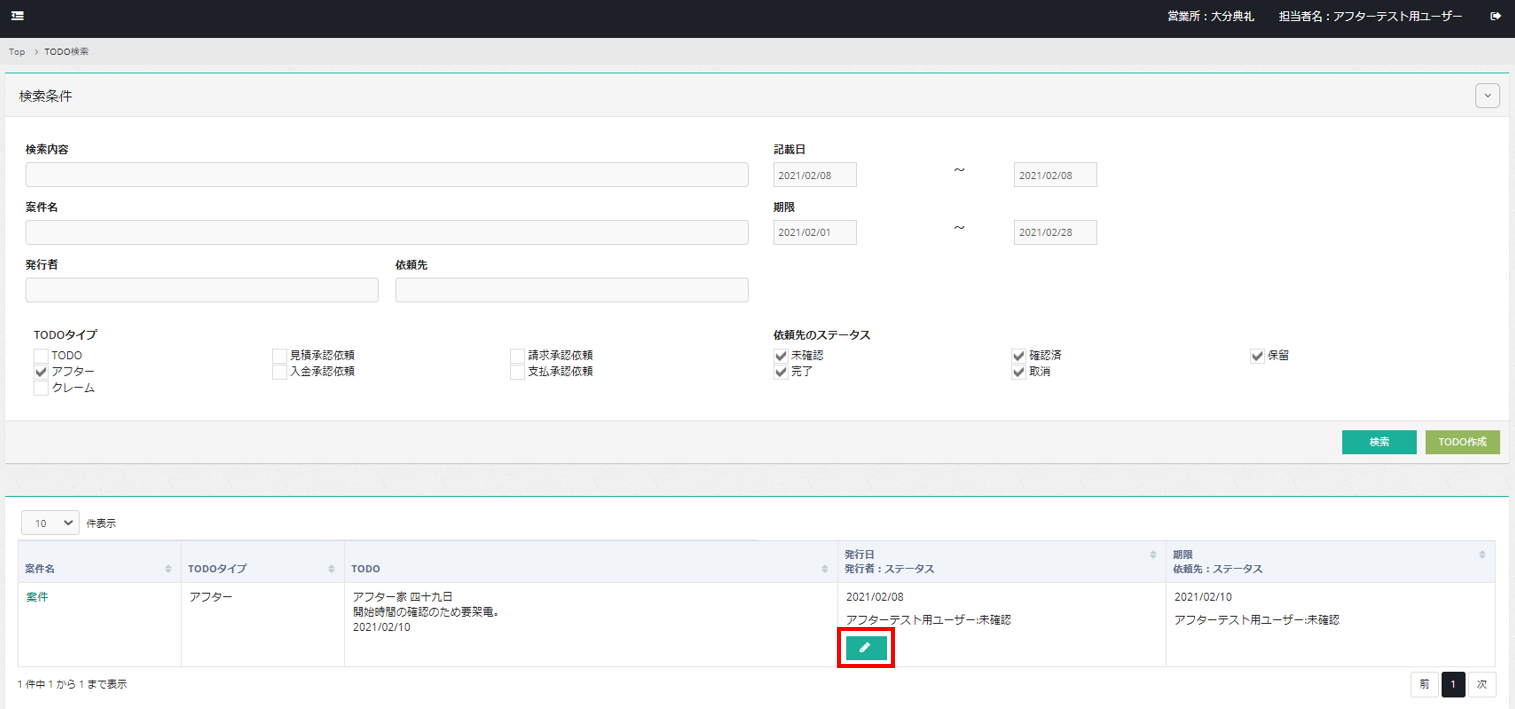Enable the クレーム checkbox
1515x709 pixels.
coord(41,388)
